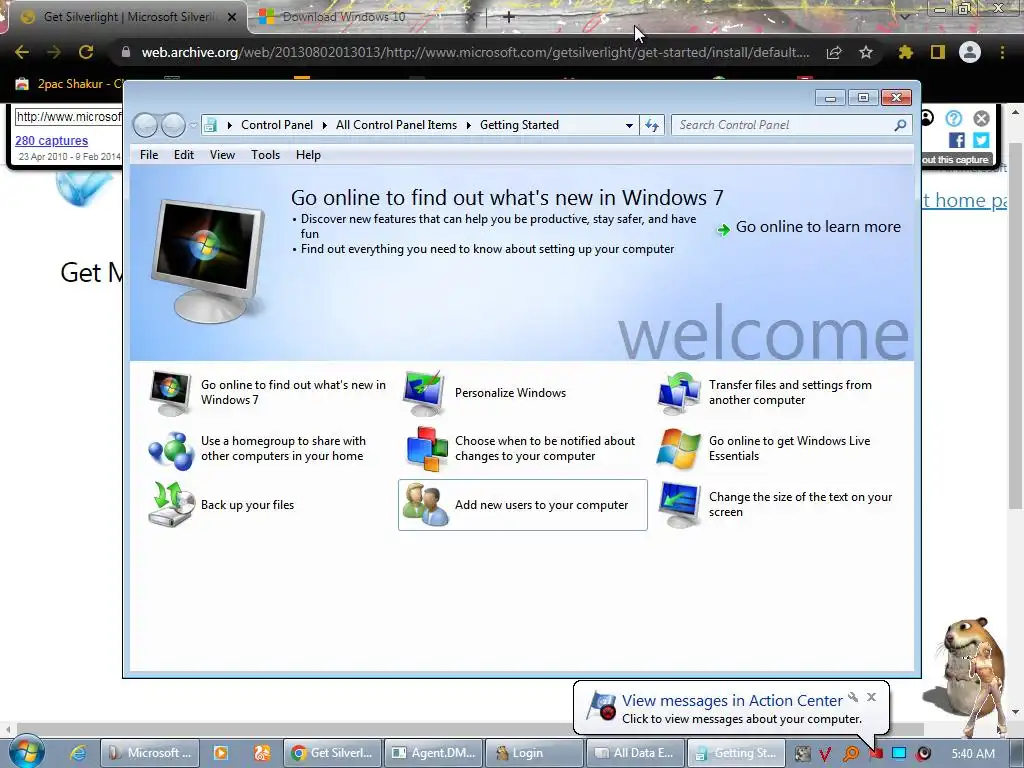Open View messages in Action Center balloon

tap(732, 701)
